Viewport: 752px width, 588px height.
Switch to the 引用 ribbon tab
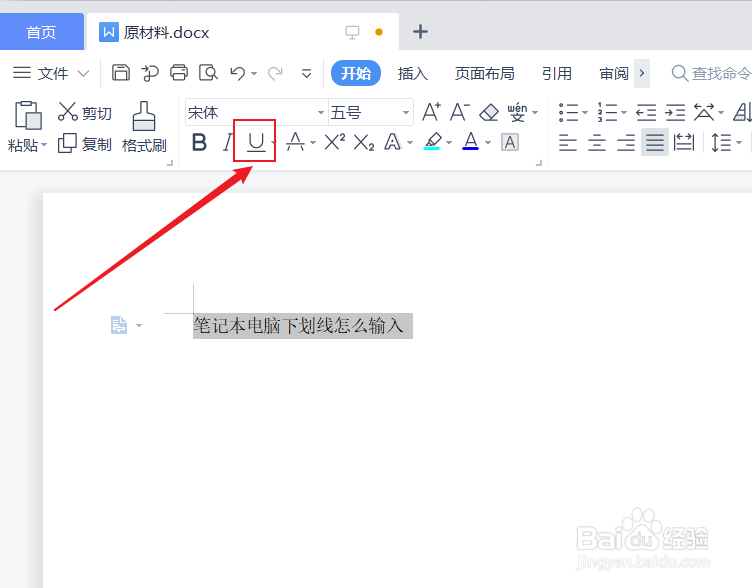(557, 73)
